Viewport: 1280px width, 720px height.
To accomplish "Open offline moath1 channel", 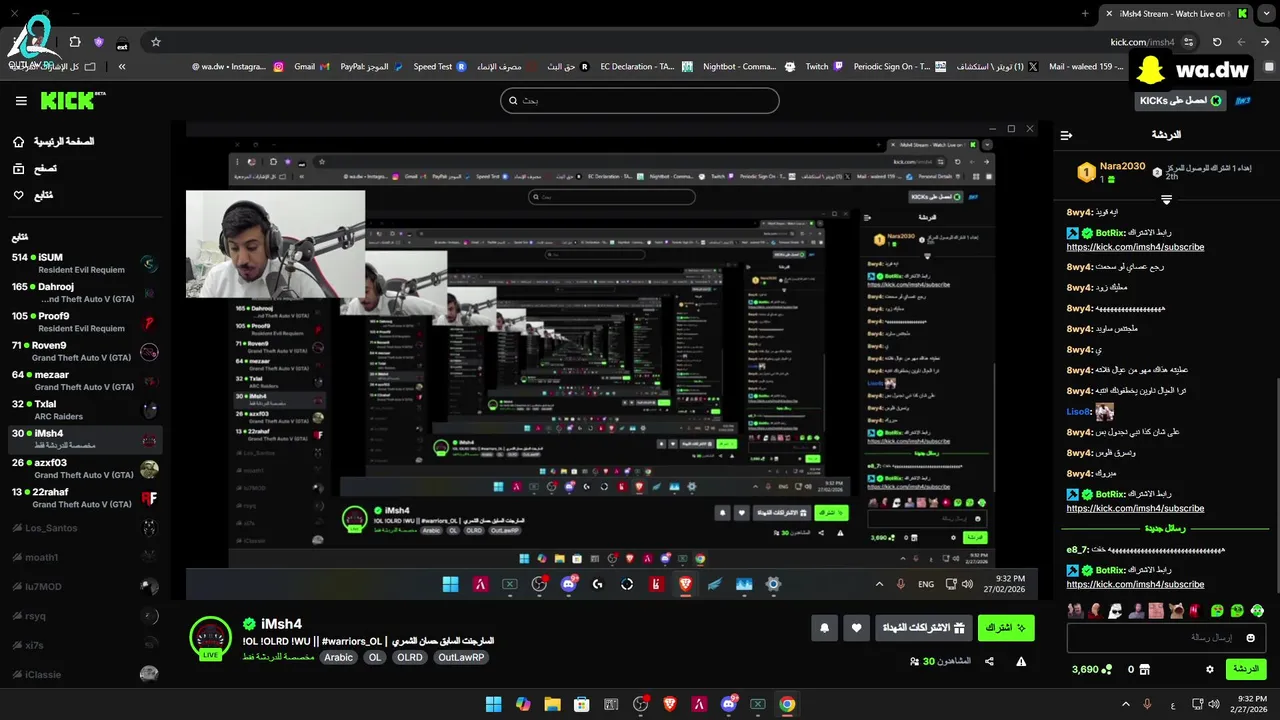I will click(x=85, y=557).
